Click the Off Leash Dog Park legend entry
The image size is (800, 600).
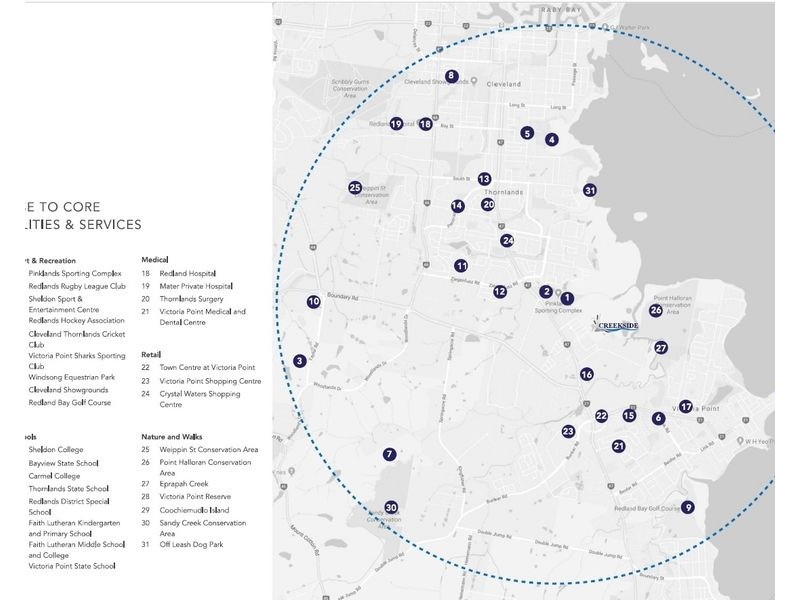pyautogui.click(x=193, y=544)
